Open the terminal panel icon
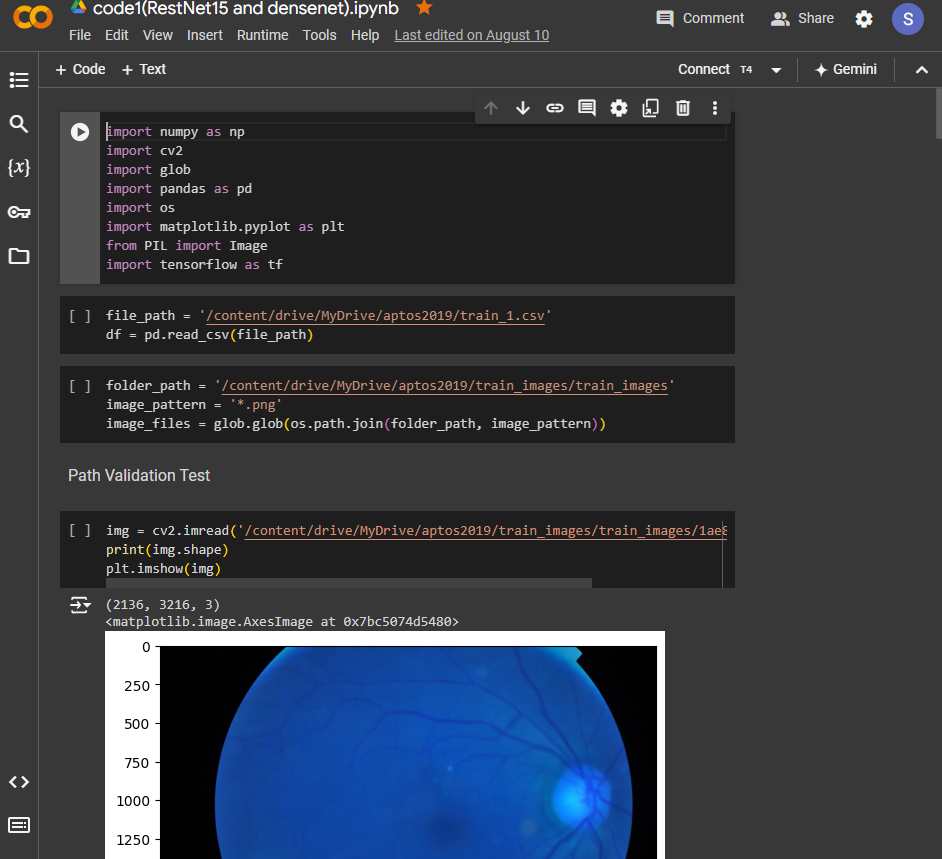Image resolution: width=942 pixels, height=859 pixels. pyautogui.click(x=19, y=825)
